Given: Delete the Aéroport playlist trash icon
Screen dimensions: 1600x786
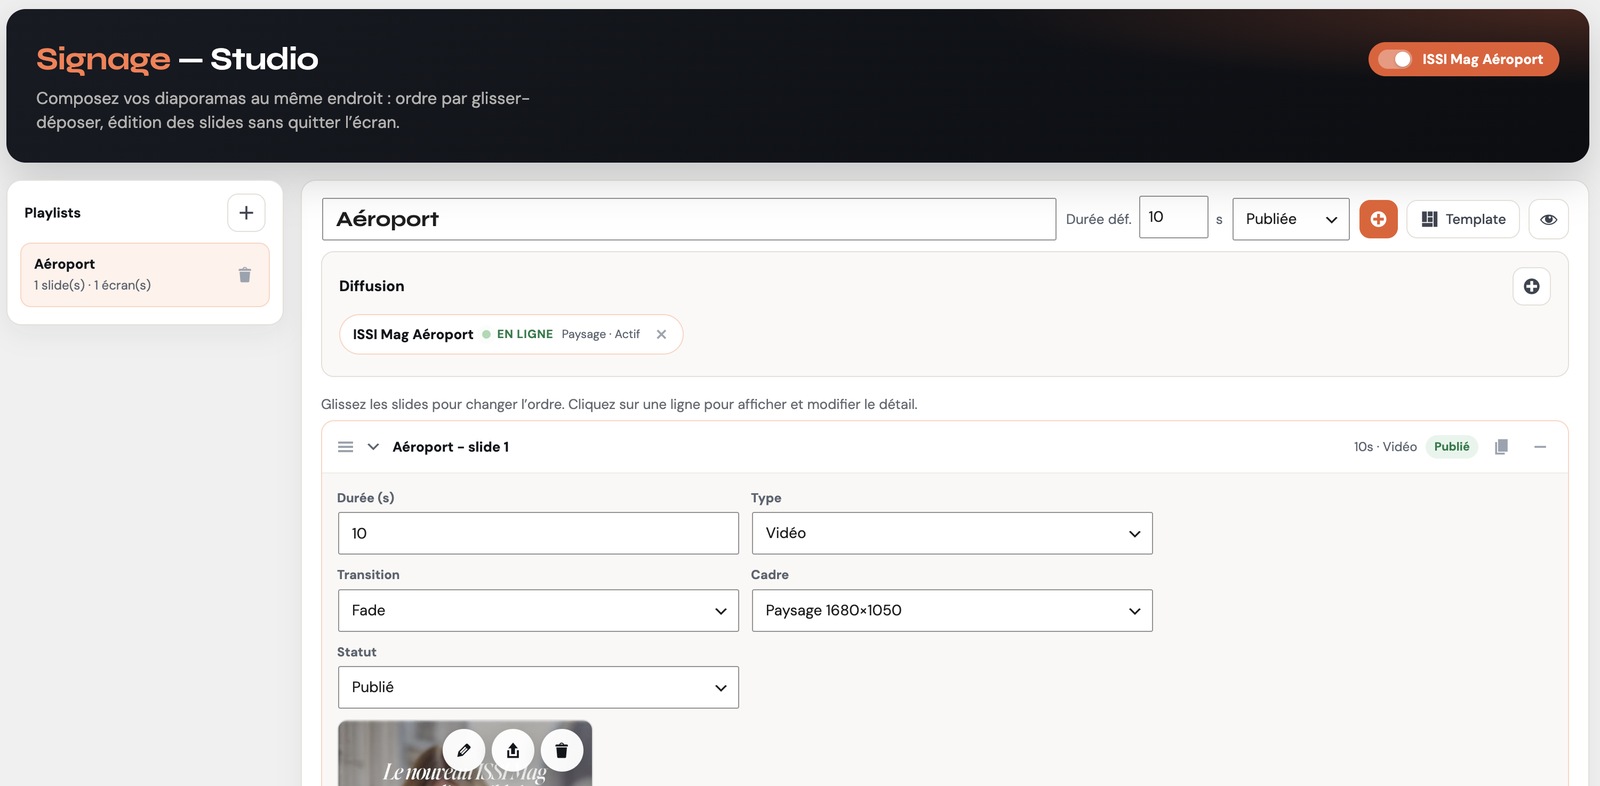Looking at the screenshot, I should (x=245, y=275).
